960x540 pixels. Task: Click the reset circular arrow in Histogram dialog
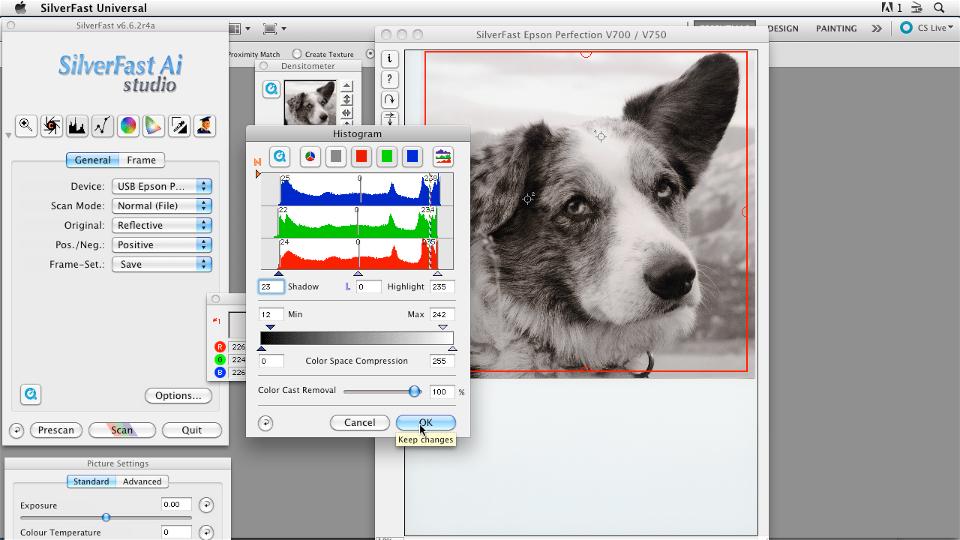coord(265,422)
